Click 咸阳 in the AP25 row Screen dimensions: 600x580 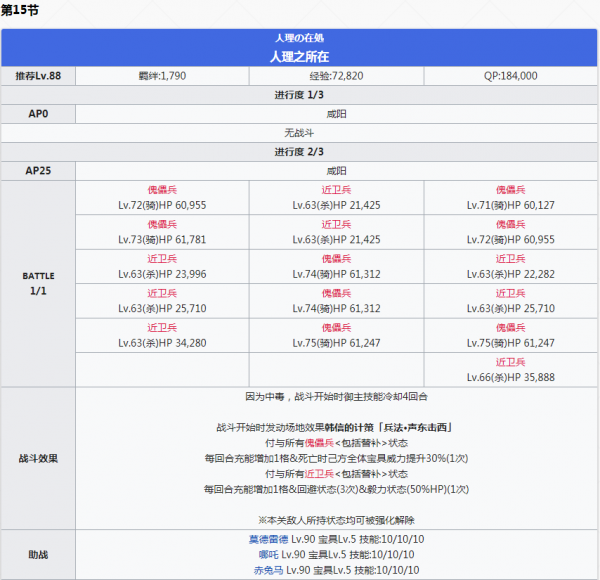point(336,171)
